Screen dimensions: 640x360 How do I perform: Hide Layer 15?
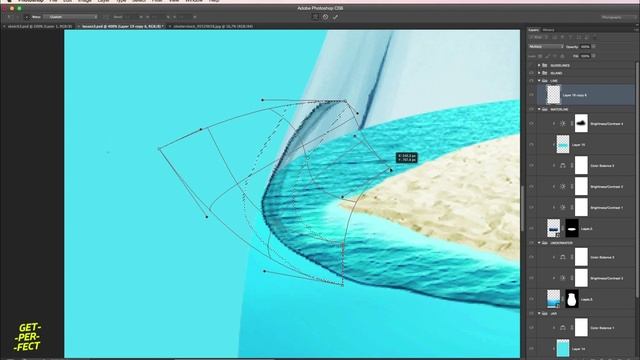531,144
